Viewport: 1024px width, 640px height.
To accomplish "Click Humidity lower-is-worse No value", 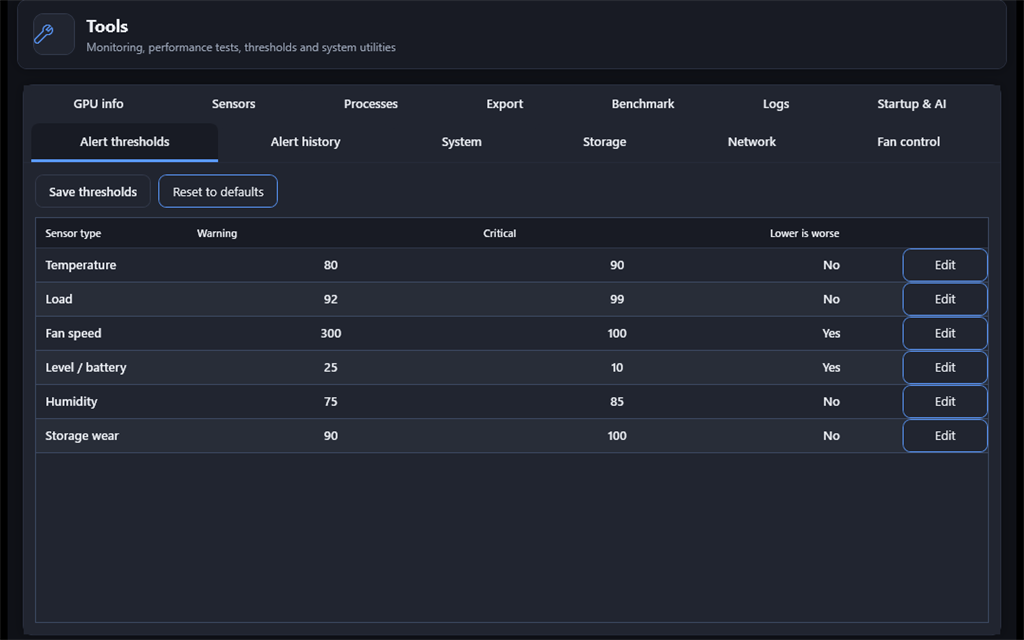I will pyautogui.click(x=831, y=402).
